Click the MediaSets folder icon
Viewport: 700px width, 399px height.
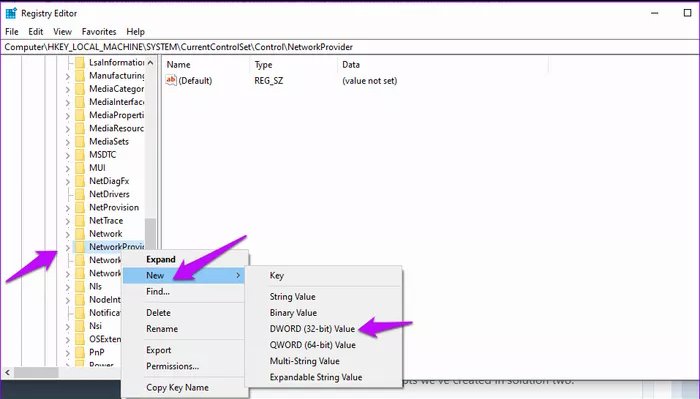click(x=80, y=141)
